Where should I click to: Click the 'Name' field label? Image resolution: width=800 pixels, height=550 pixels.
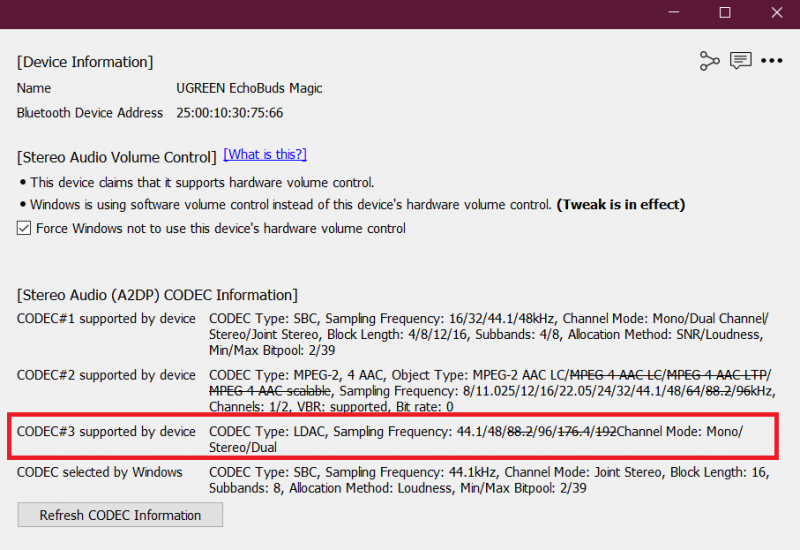34,88
